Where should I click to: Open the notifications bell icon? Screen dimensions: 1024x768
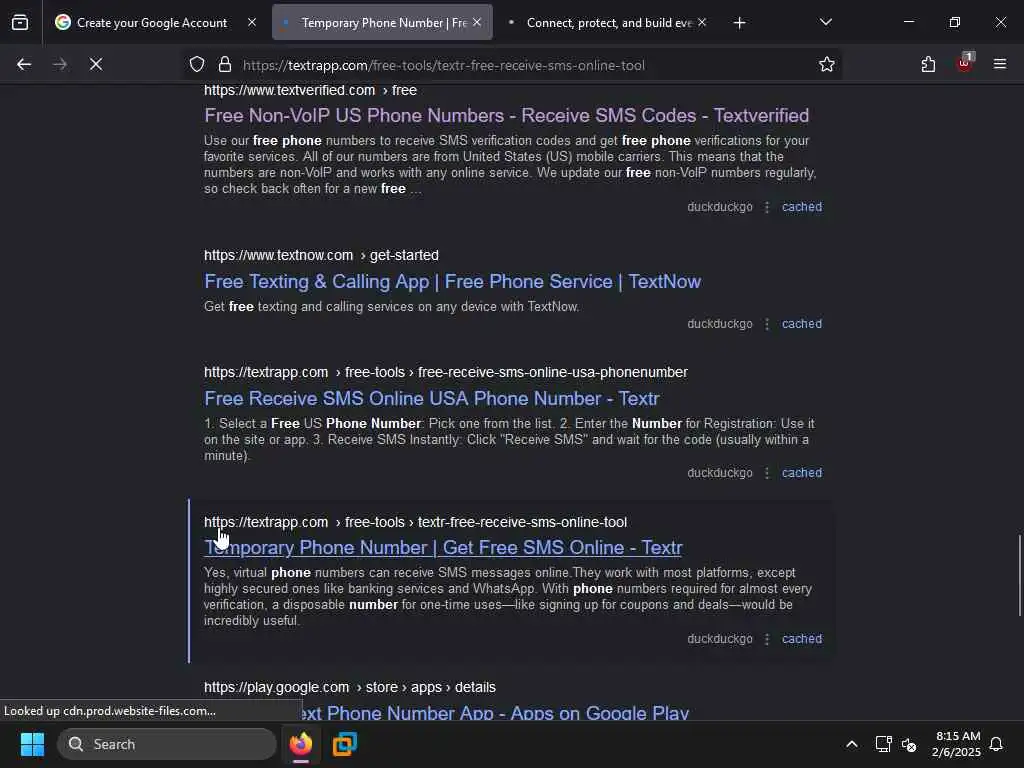996,744
